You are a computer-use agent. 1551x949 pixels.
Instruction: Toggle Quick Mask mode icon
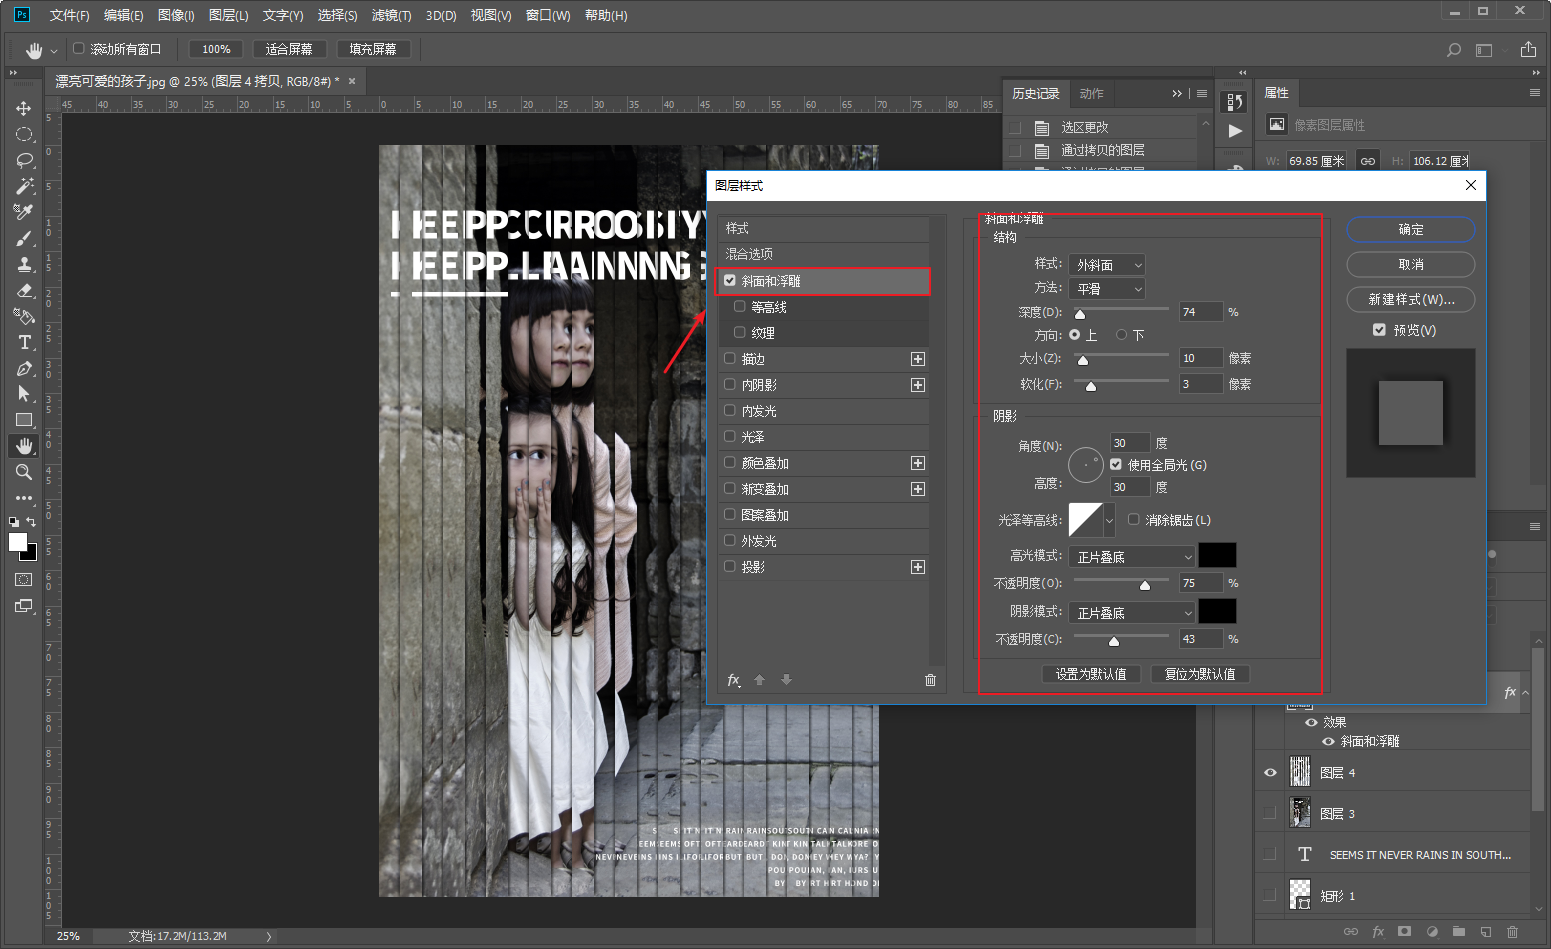click(24, 580)
